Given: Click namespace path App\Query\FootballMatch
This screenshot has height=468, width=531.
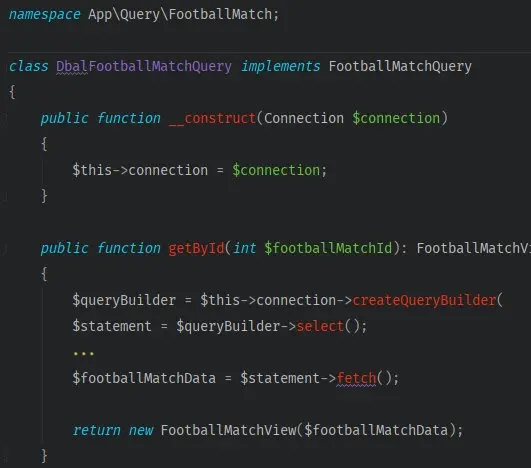Looking at the screenshot, I should (180, 15).
